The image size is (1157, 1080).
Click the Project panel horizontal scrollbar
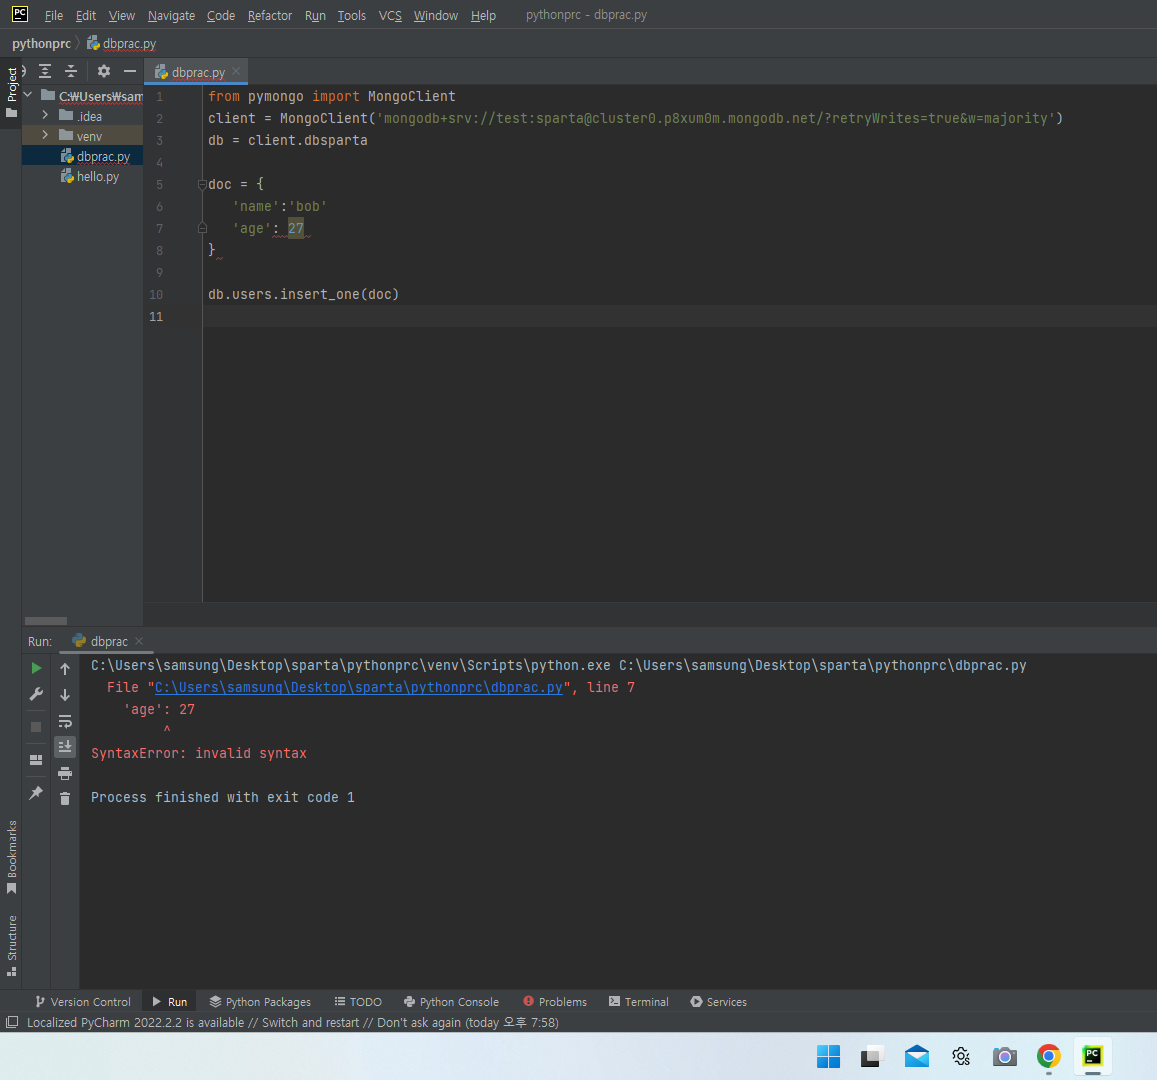click(x=46, y=621)
